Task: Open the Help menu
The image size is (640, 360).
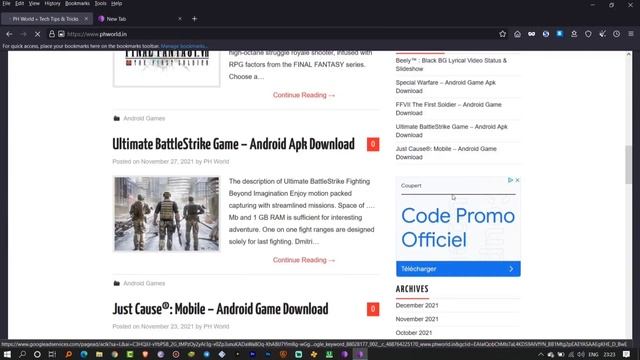Action: [x=116, y=3]
